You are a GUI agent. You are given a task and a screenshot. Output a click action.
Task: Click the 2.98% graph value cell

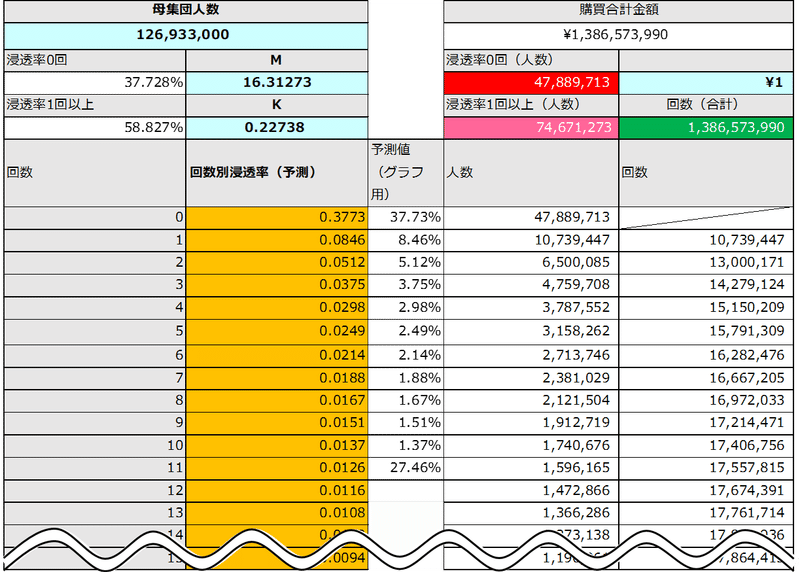point(406,308)
